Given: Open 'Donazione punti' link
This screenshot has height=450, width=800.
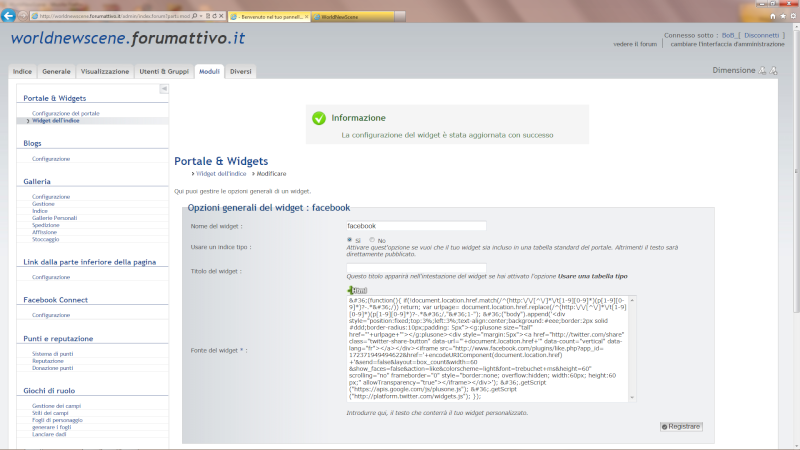Looking at the screenshot, I should coord(52,368).
